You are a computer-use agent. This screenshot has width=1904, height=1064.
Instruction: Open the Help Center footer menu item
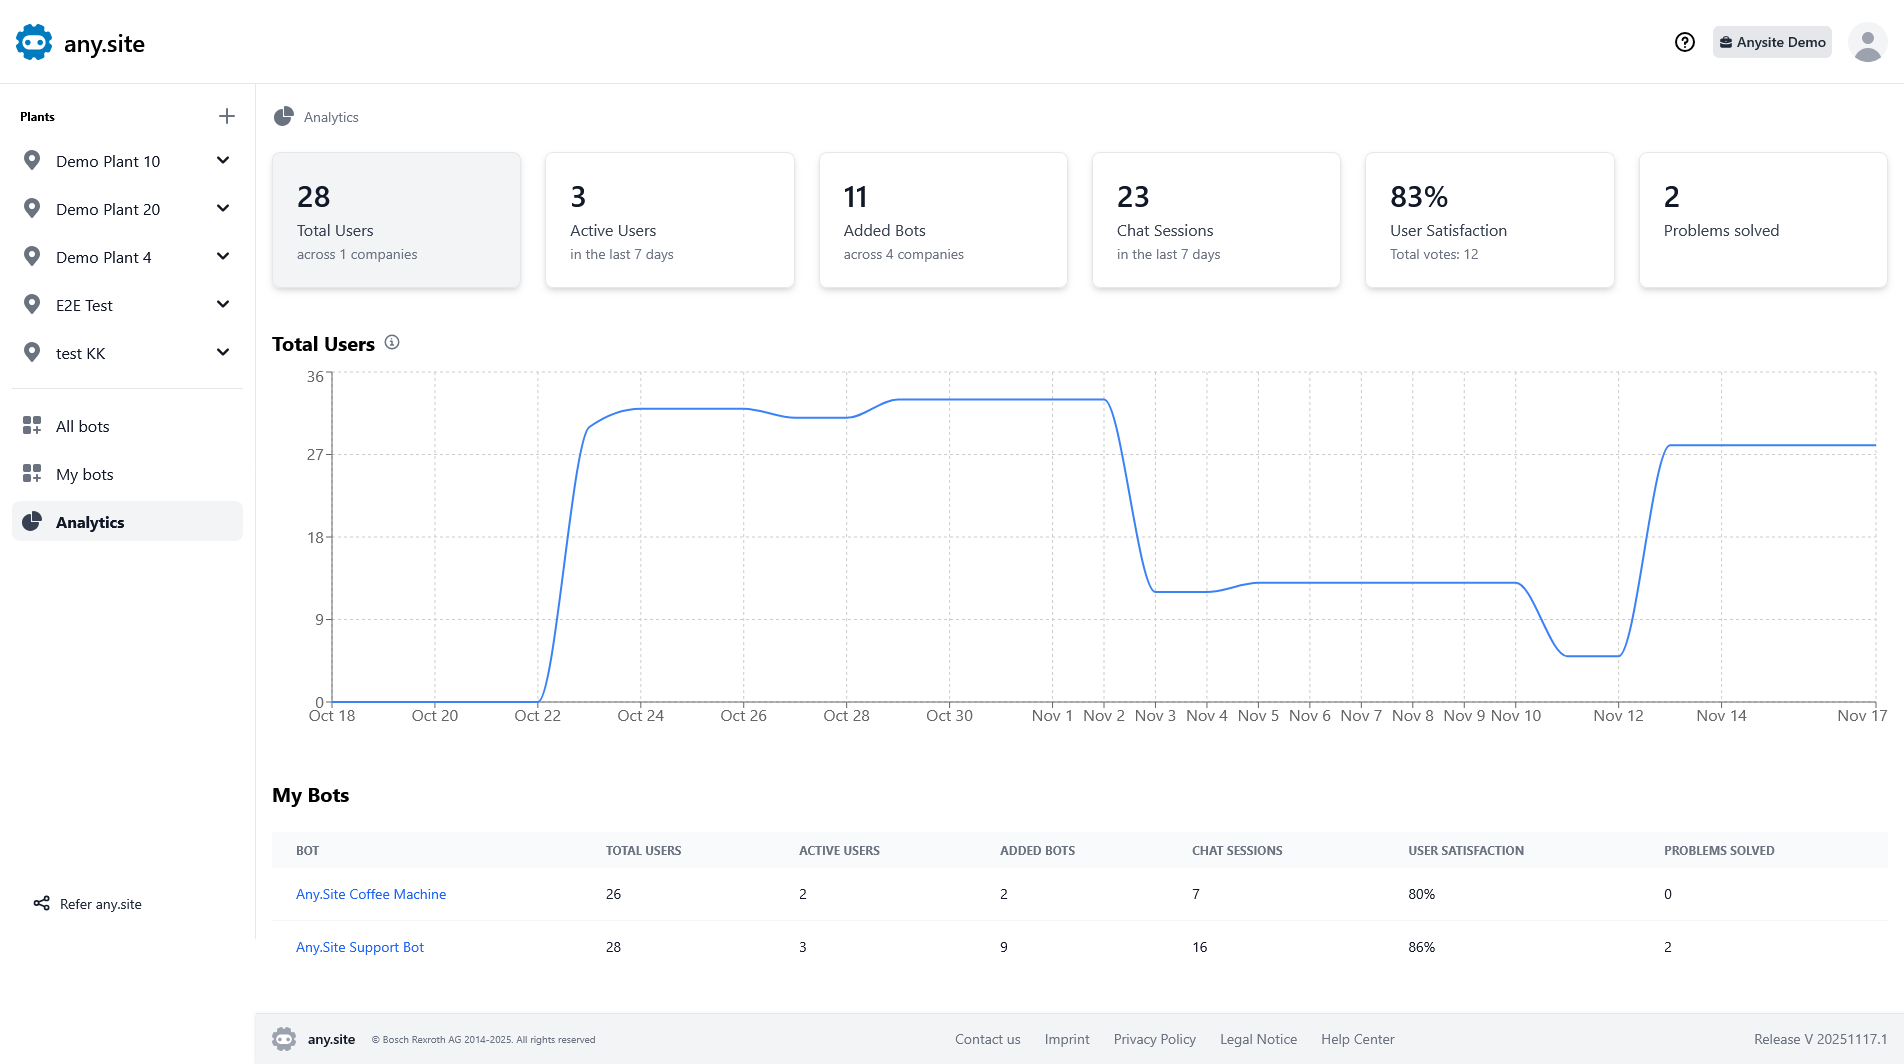[x=1357, y=1039]
